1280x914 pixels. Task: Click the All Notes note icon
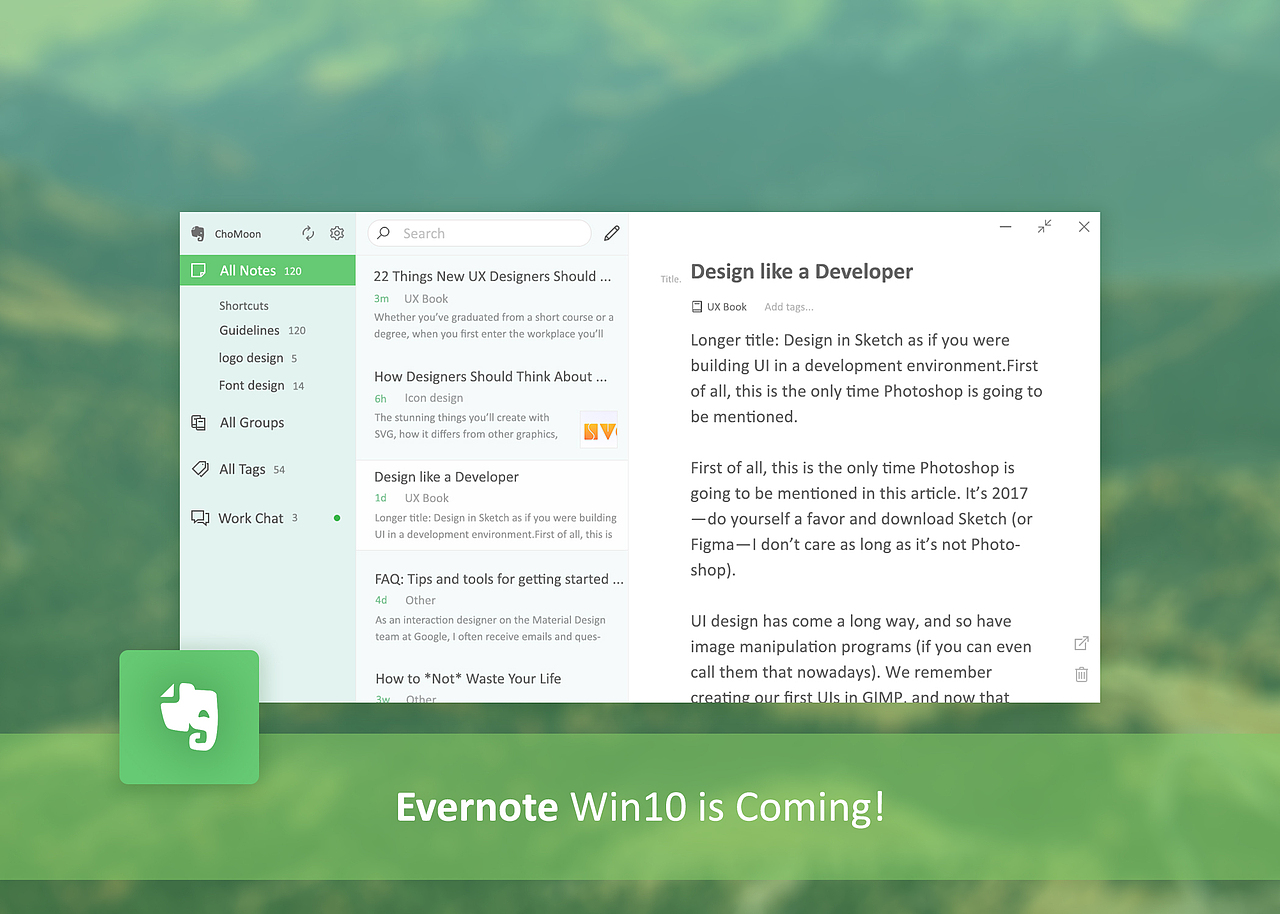pos(199,270)
